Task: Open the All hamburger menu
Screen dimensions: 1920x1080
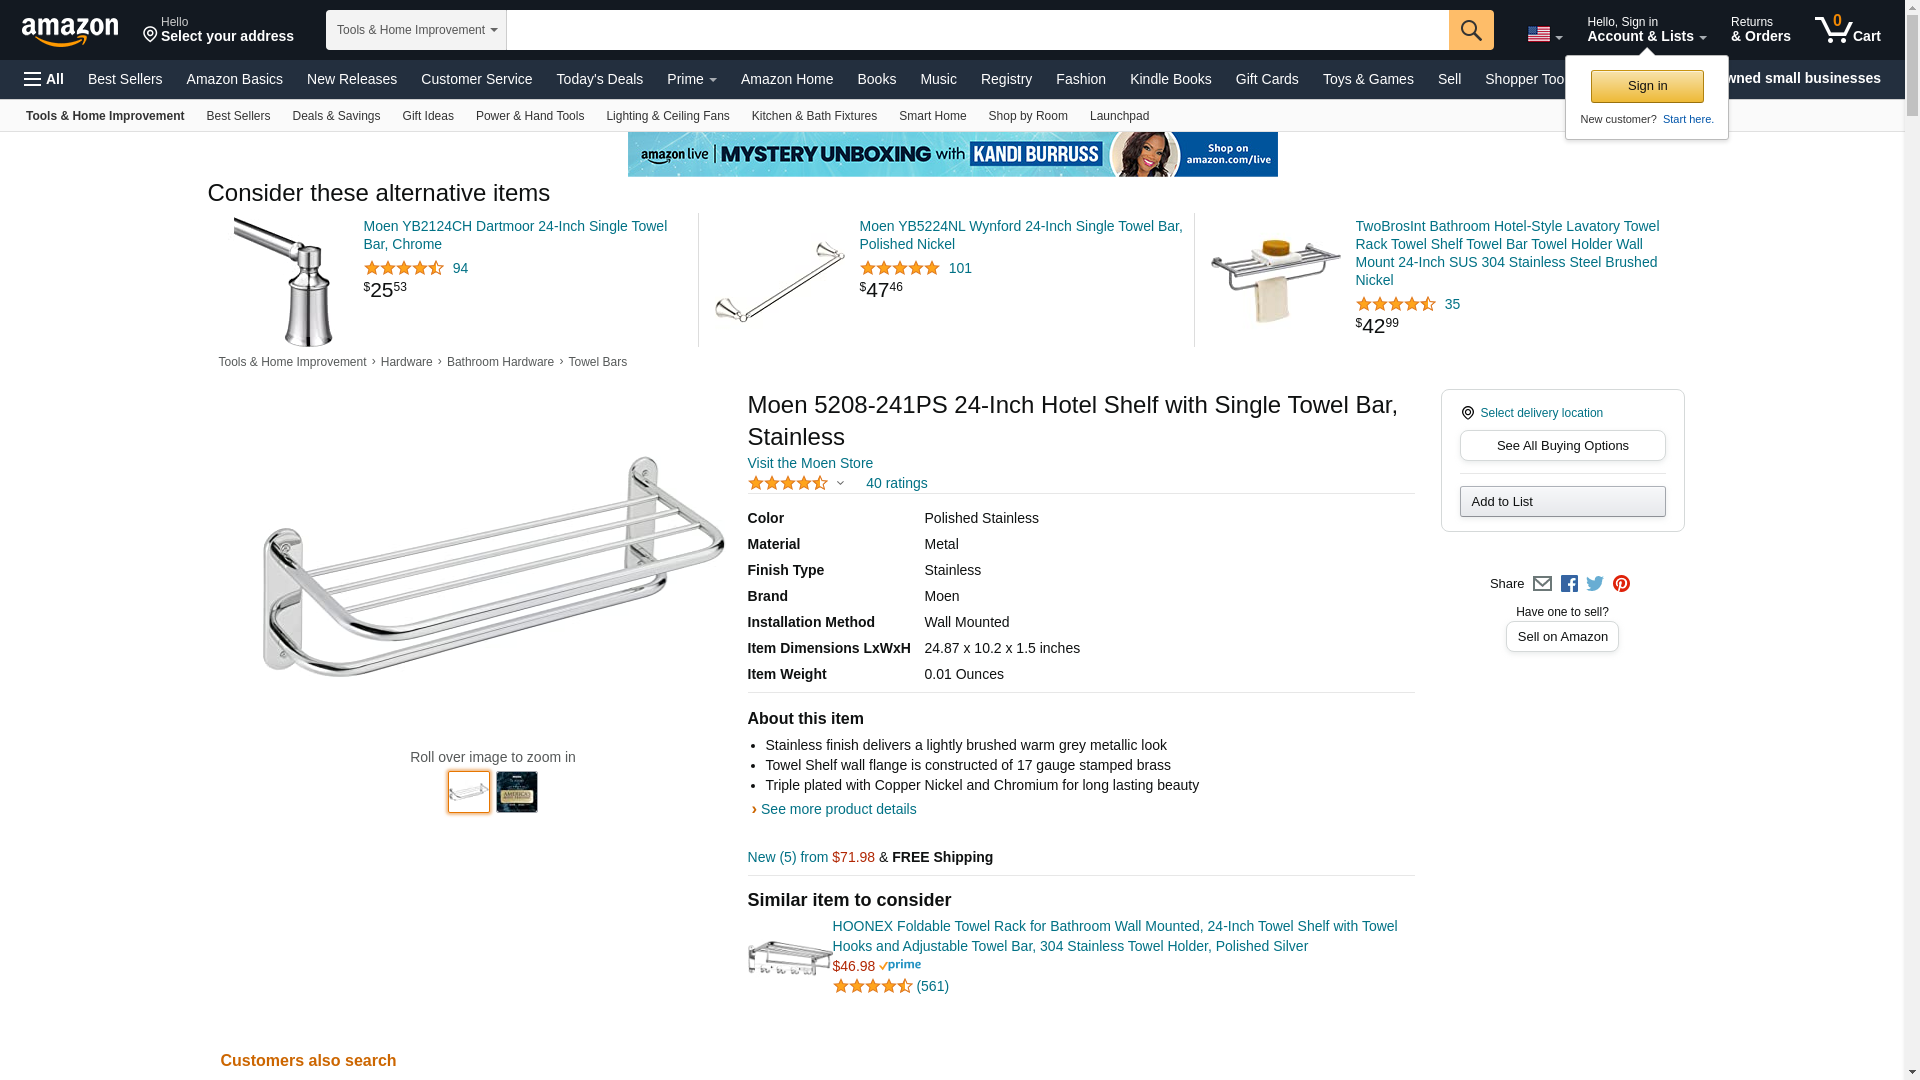Action: (x=44, y=79)
